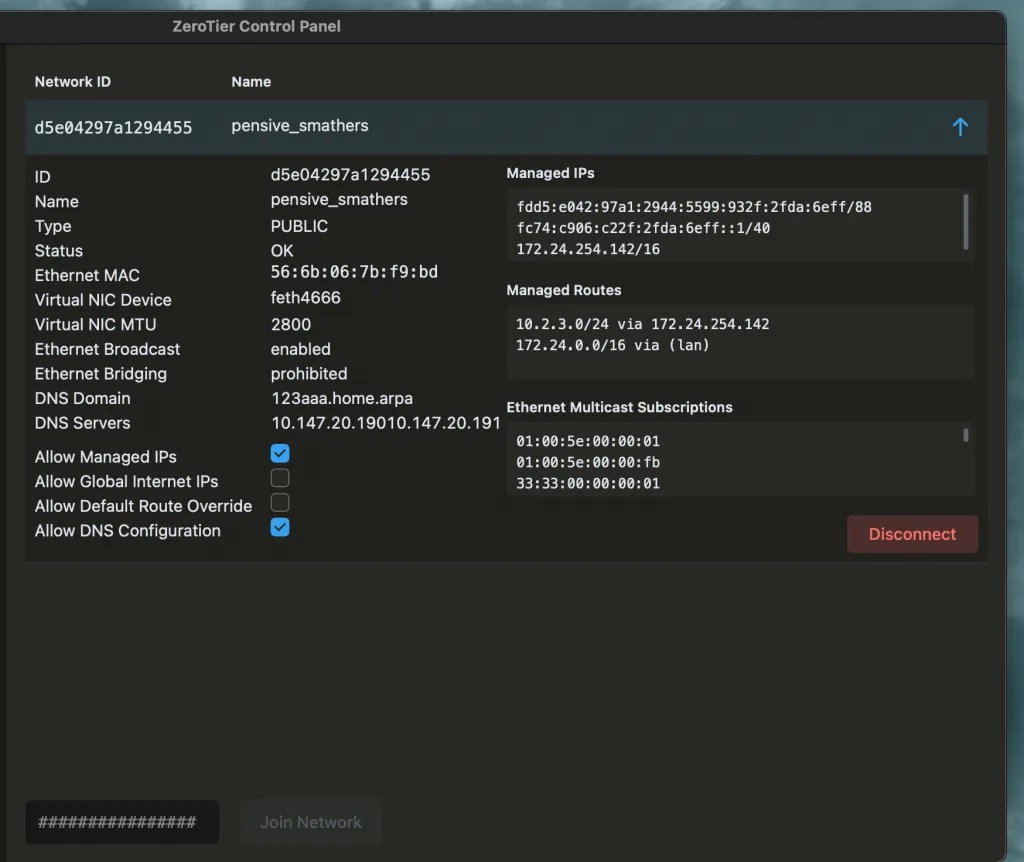Click the Allow Default Route Override label
This screenshot has width=1024, height=862.
tap(143, 506)
